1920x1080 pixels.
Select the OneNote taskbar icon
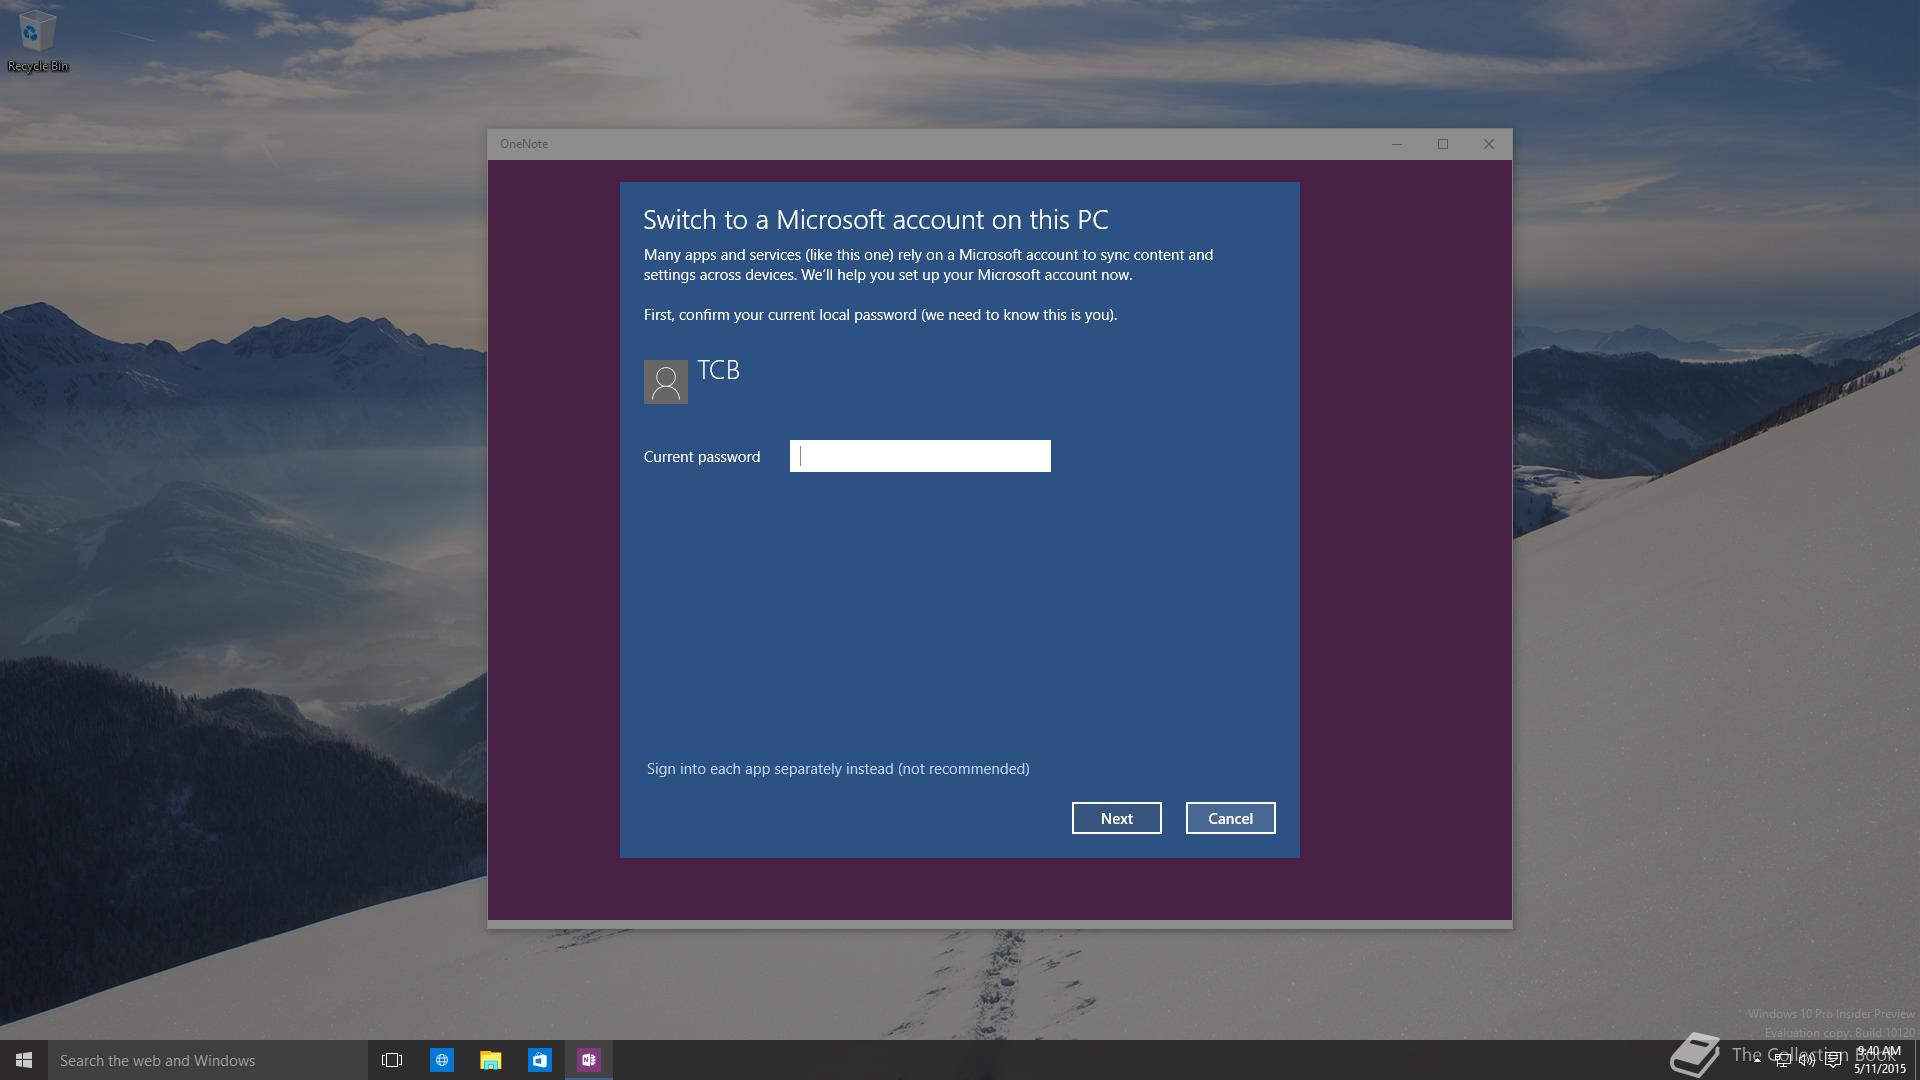click(x=588, y=1060)
